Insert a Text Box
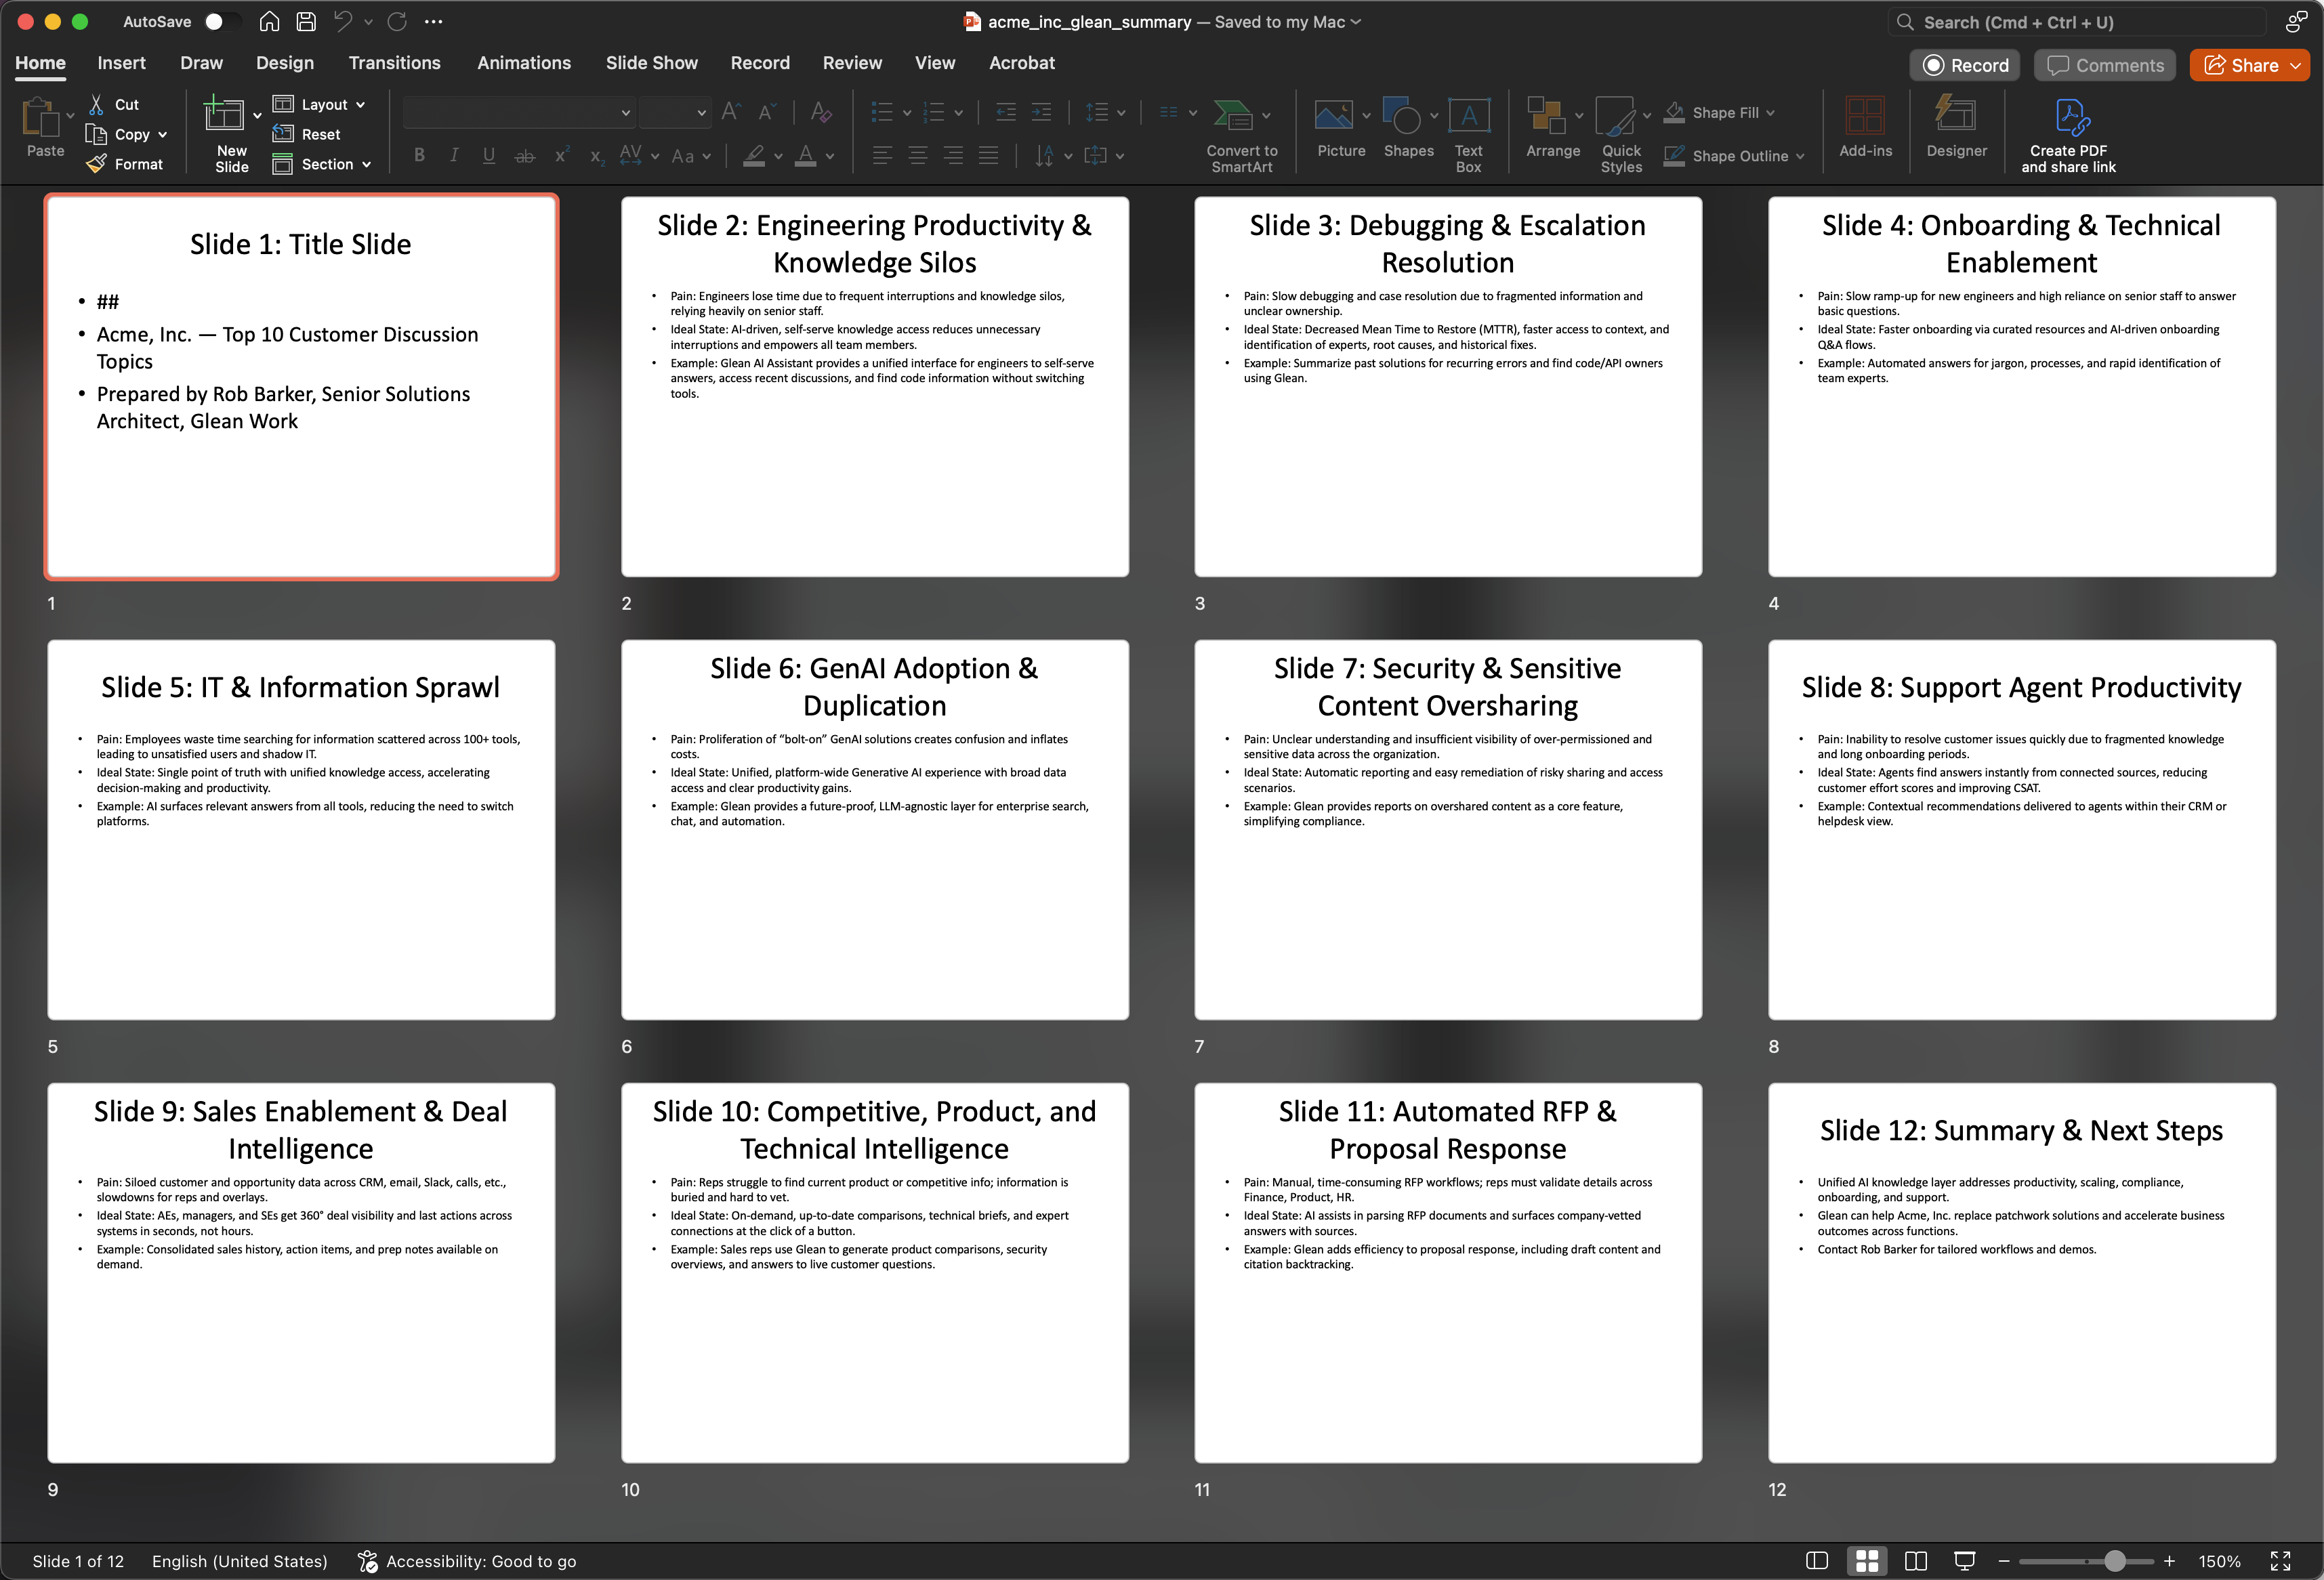The width and height of the screenshot is (2324, 1580). [x=1468, y=136]
